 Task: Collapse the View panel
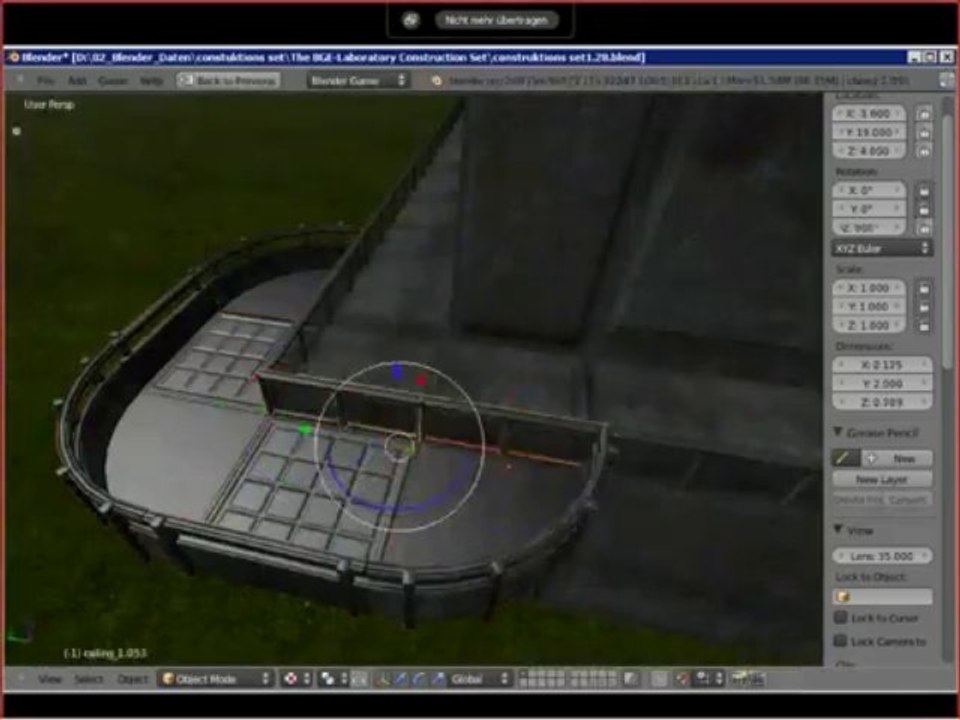(x=838, y=530)
